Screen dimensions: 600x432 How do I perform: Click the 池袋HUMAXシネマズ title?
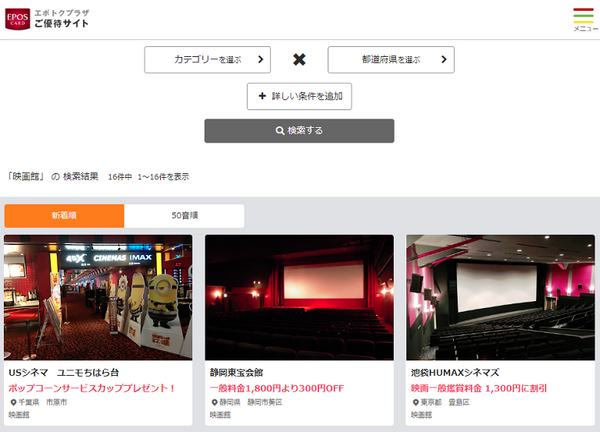(455, 373)
